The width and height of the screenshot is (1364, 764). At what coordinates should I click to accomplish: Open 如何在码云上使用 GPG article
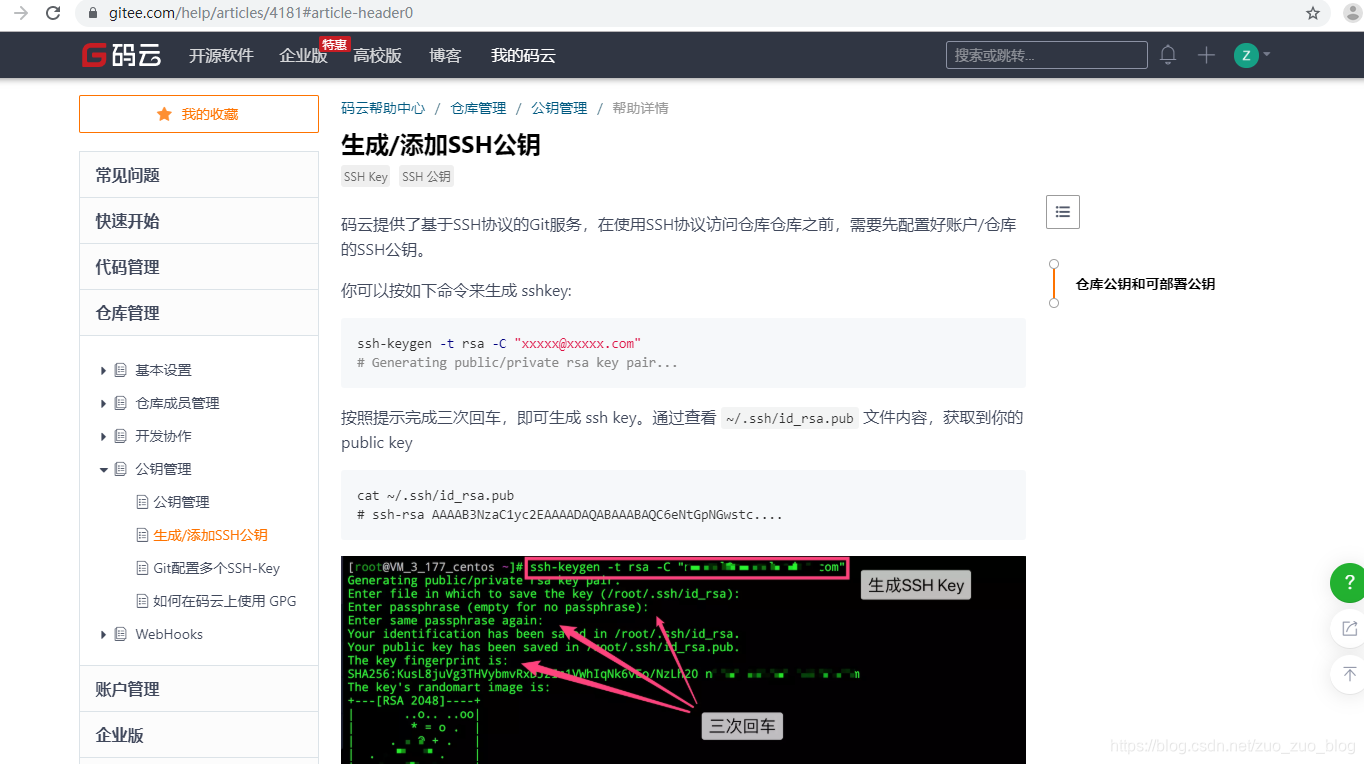click(224, 601)
